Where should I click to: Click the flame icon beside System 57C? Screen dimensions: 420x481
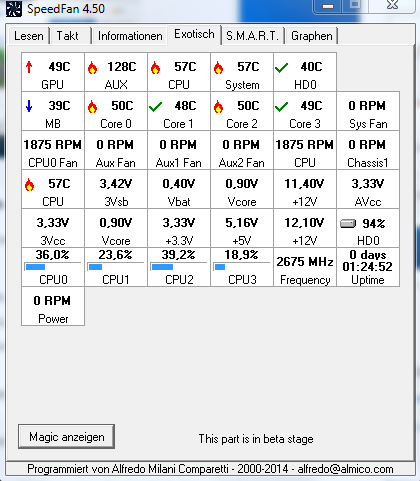tap(218, 68)
